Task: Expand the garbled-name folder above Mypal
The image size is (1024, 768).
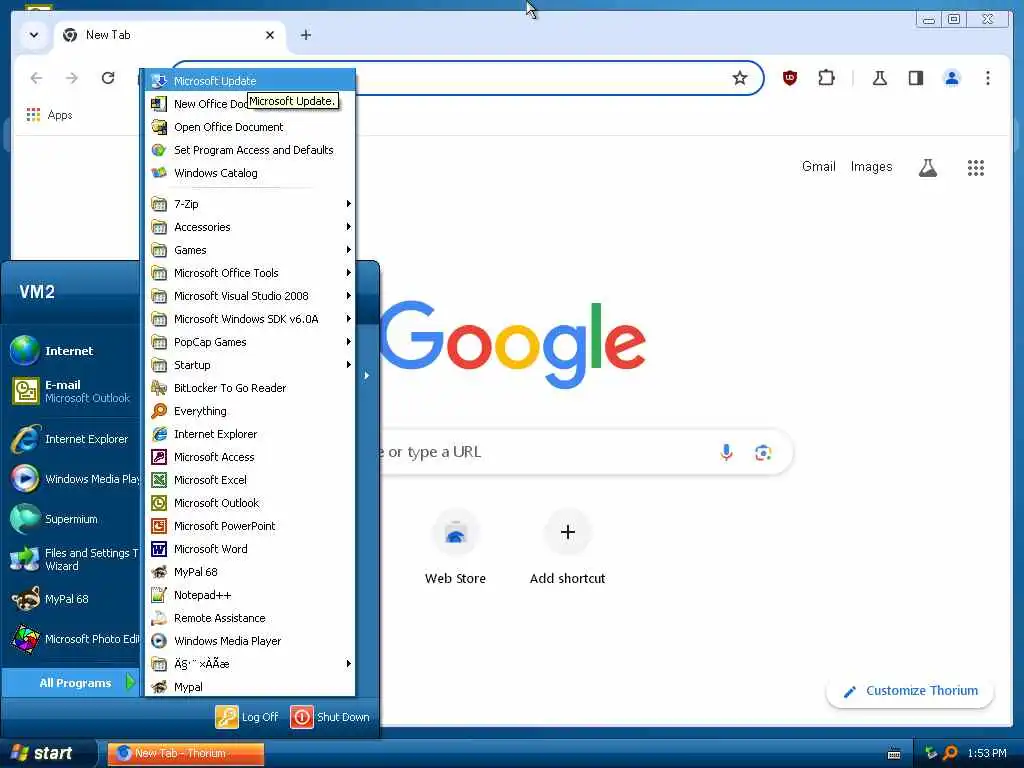Action: [x=250, y=664]
